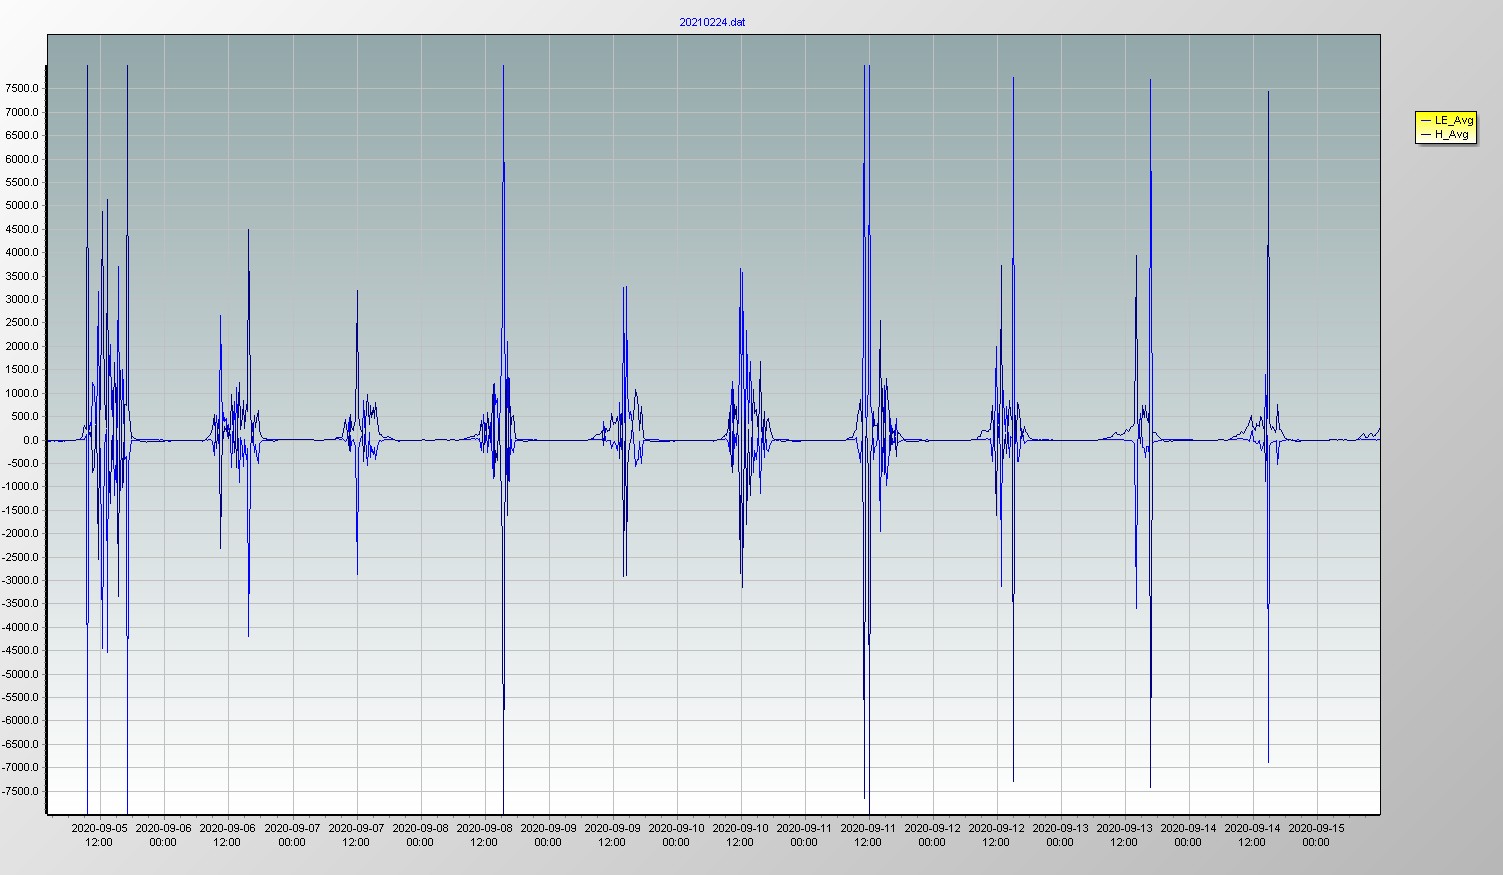Click the 2020-09-13 12:00 x-axis label

pyautogui.click(x=1124, y=835)
